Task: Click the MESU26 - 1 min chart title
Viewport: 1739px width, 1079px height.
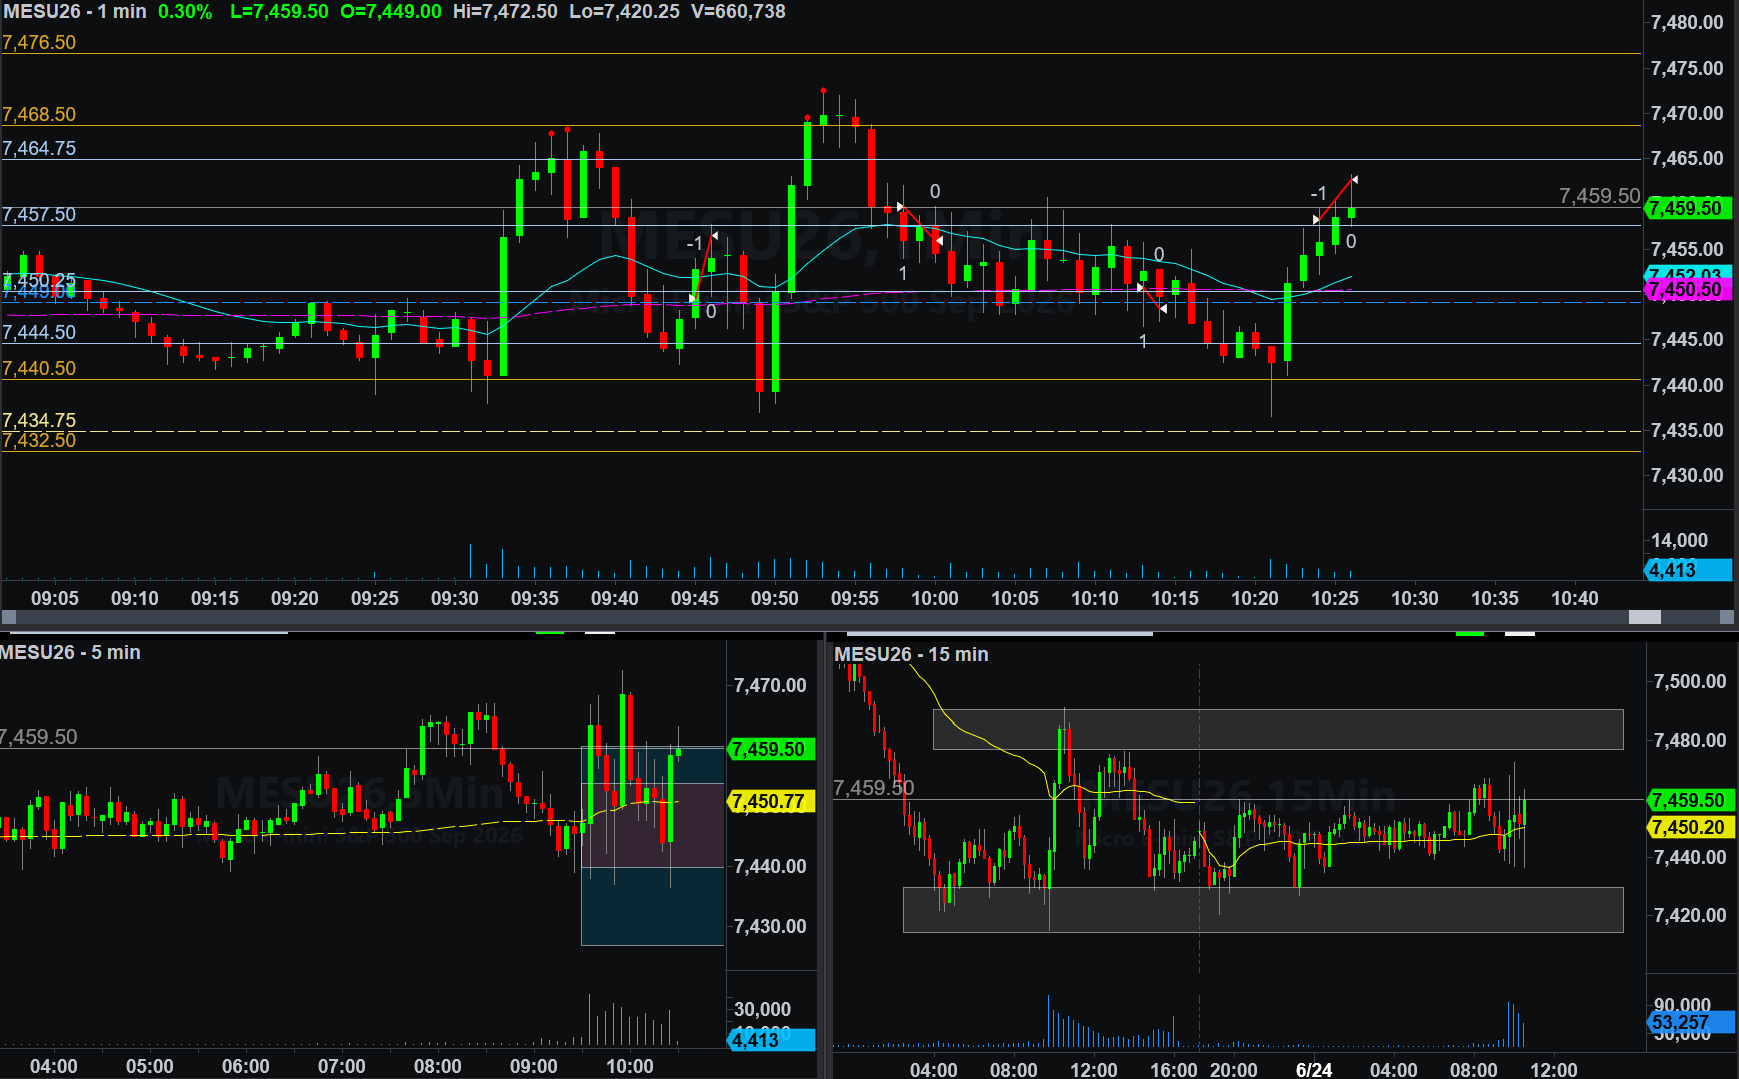Action: 75,12
